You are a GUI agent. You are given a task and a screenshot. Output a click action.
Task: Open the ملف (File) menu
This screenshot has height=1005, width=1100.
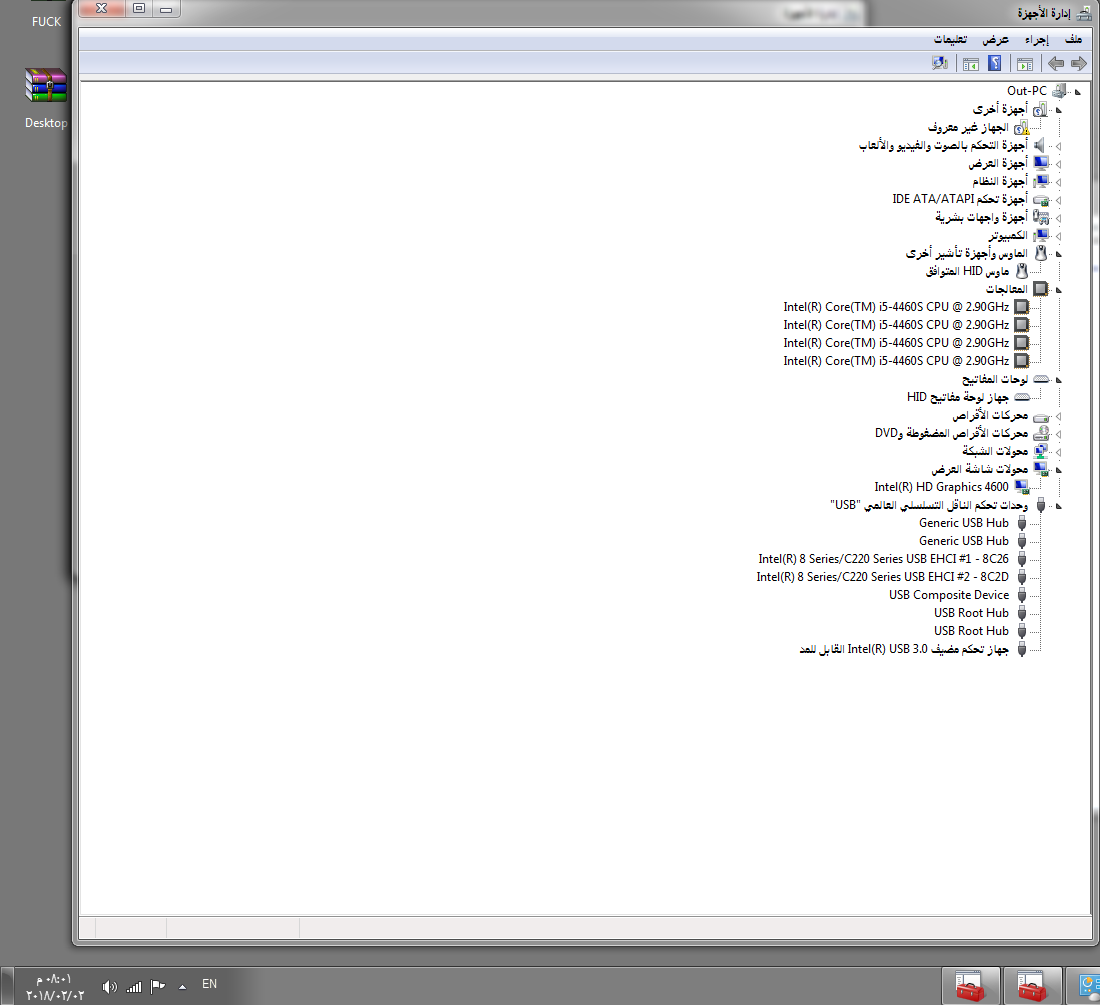point(1073,39)
